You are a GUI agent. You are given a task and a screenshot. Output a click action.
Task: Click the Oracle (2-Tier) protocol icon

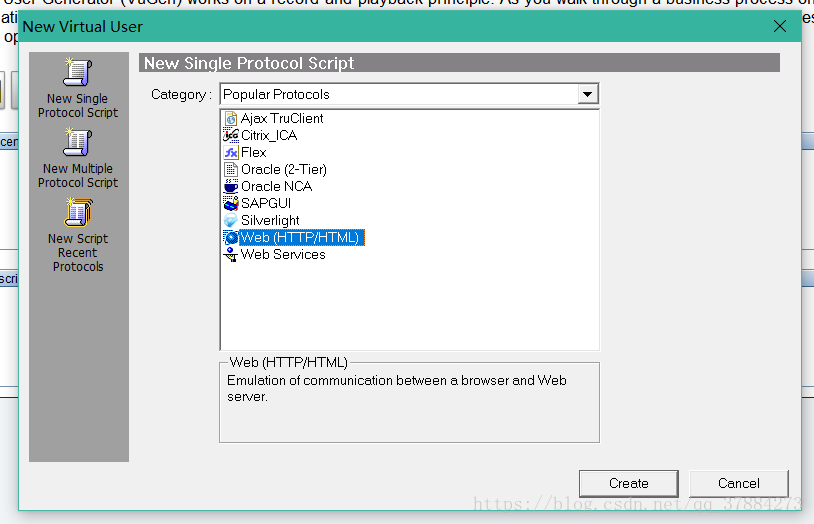click(231, 170)
